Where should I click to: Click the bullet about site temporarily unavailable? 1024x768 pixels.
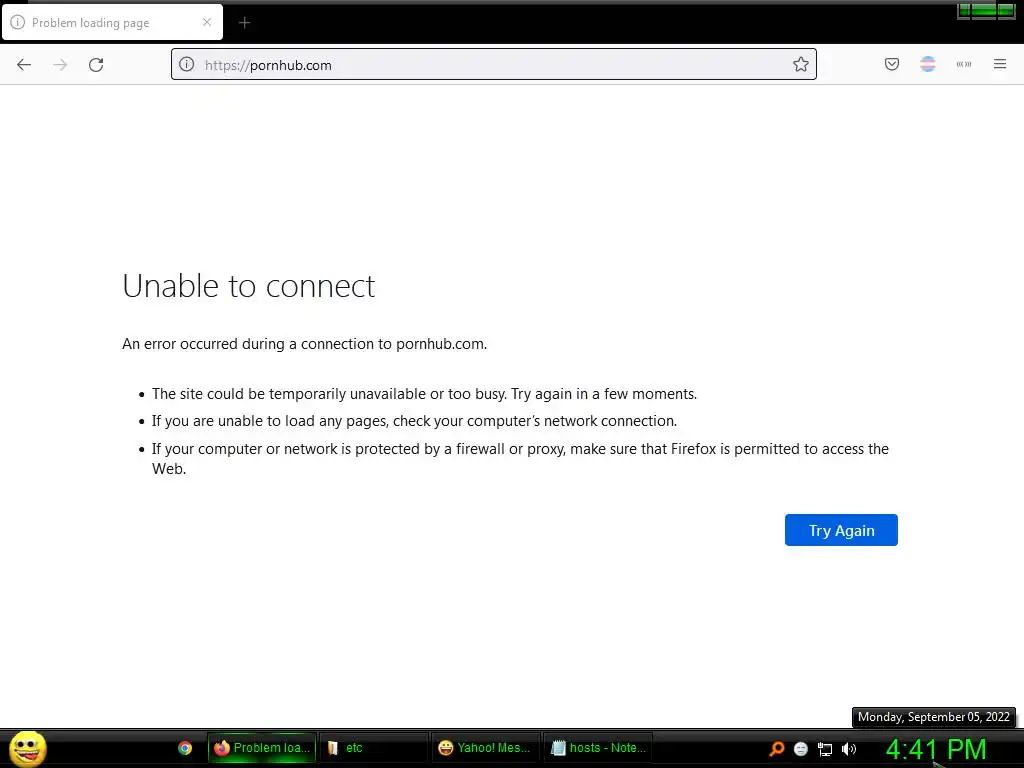point(424,394)
